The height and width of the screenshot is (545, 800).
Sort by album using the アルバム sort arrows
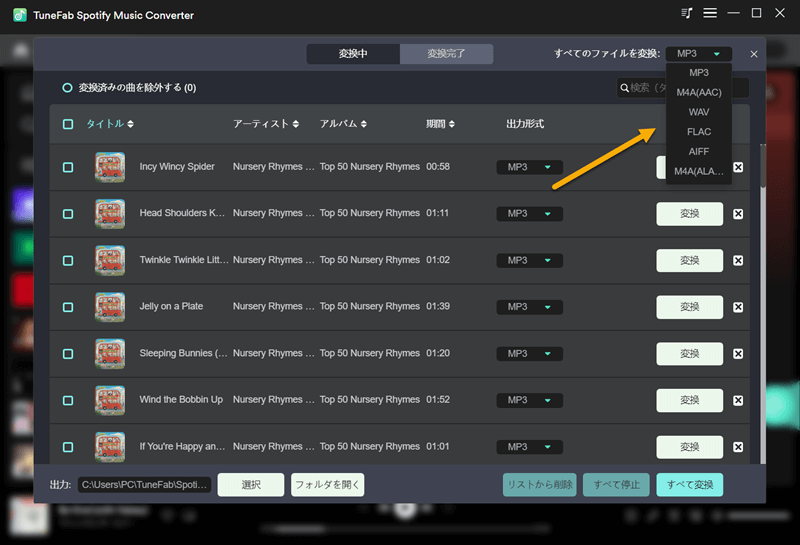coord(363,124)
